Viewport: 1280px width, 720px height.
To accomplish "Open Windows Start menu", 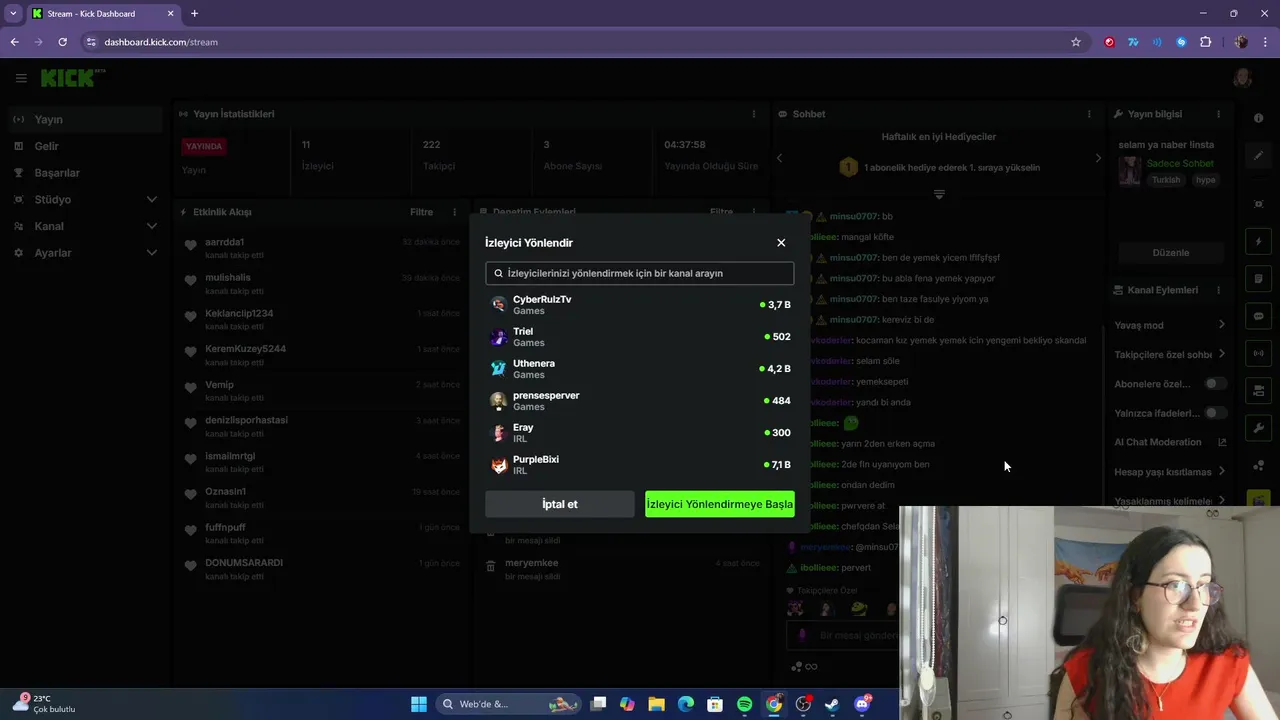I will point(419,704).
